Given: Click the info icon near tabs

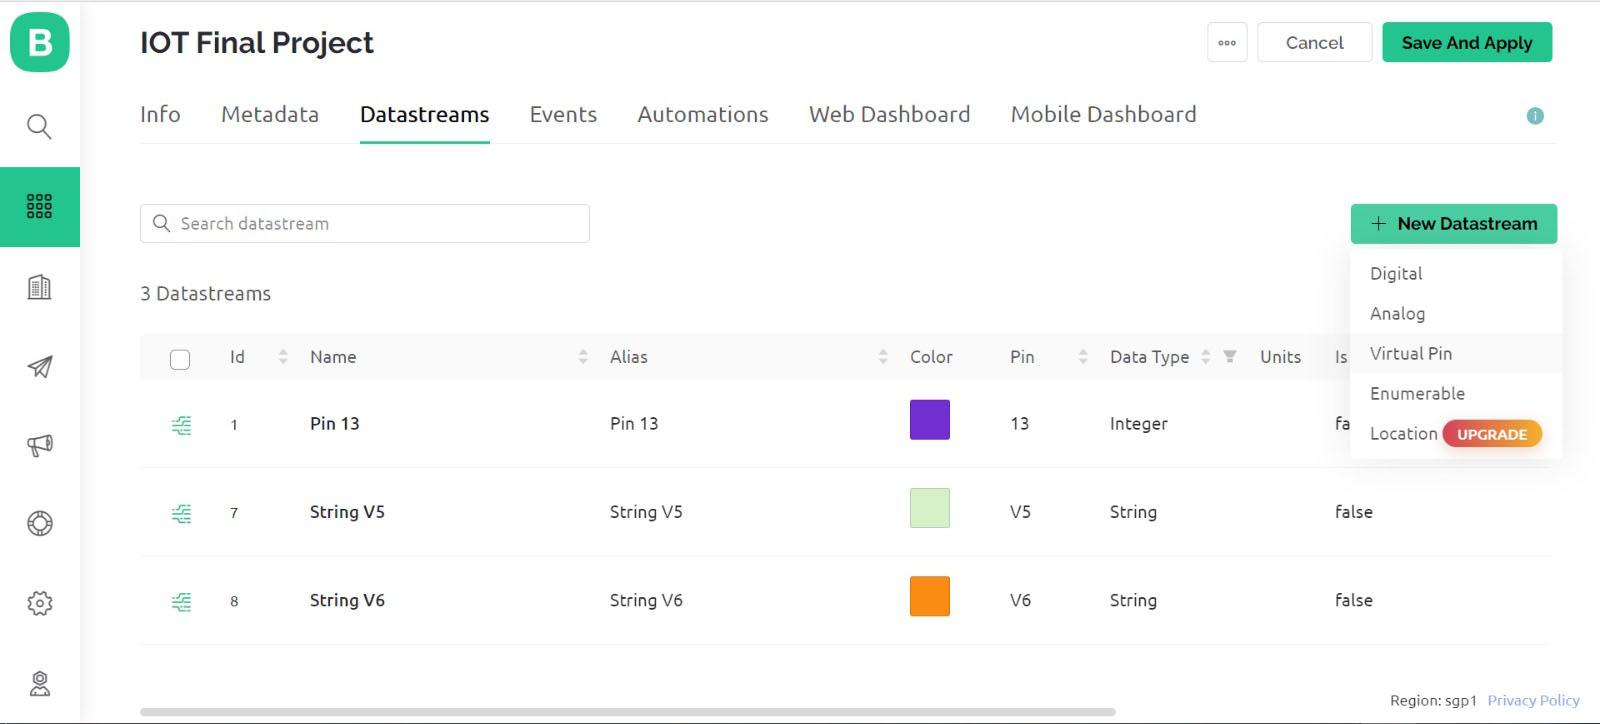Looking at the screenshot, I should (1535, 116).
